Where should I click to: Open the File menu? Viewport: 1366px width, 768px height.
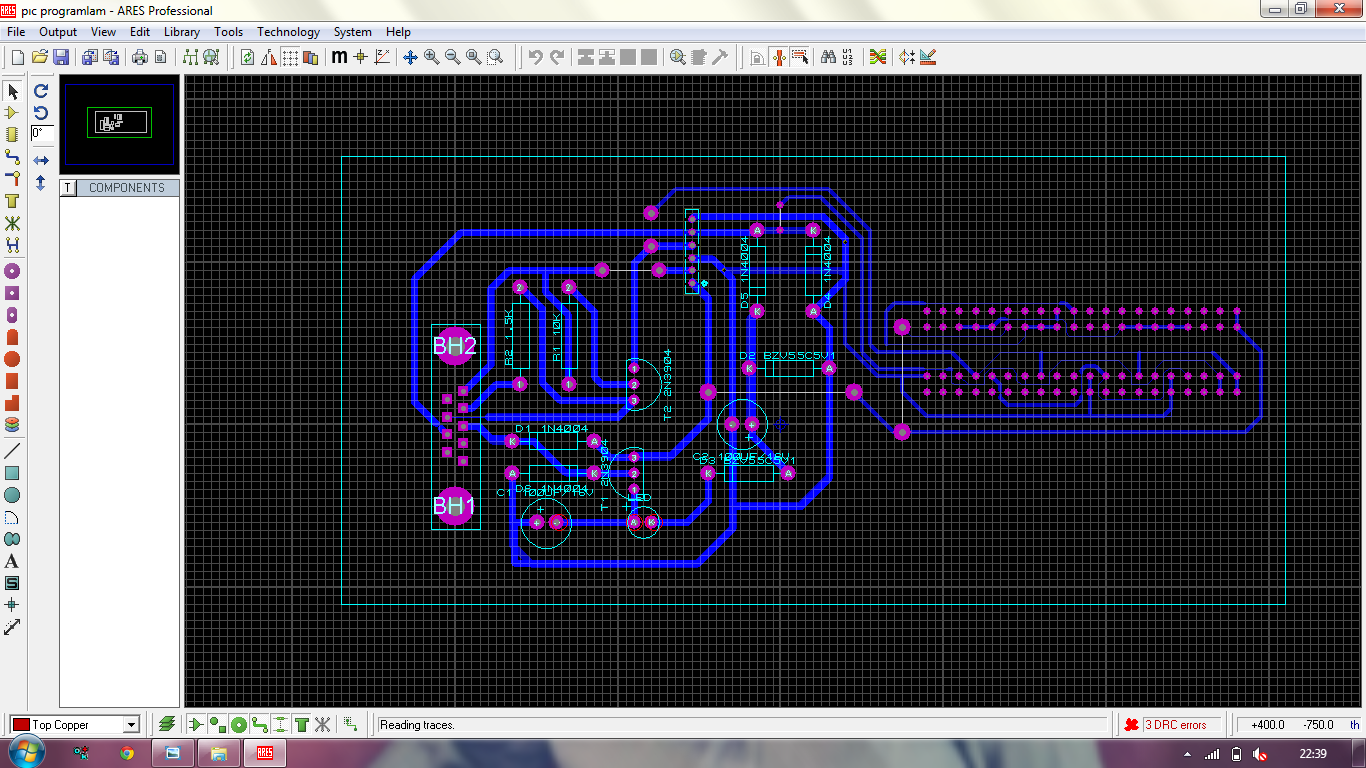16,32
